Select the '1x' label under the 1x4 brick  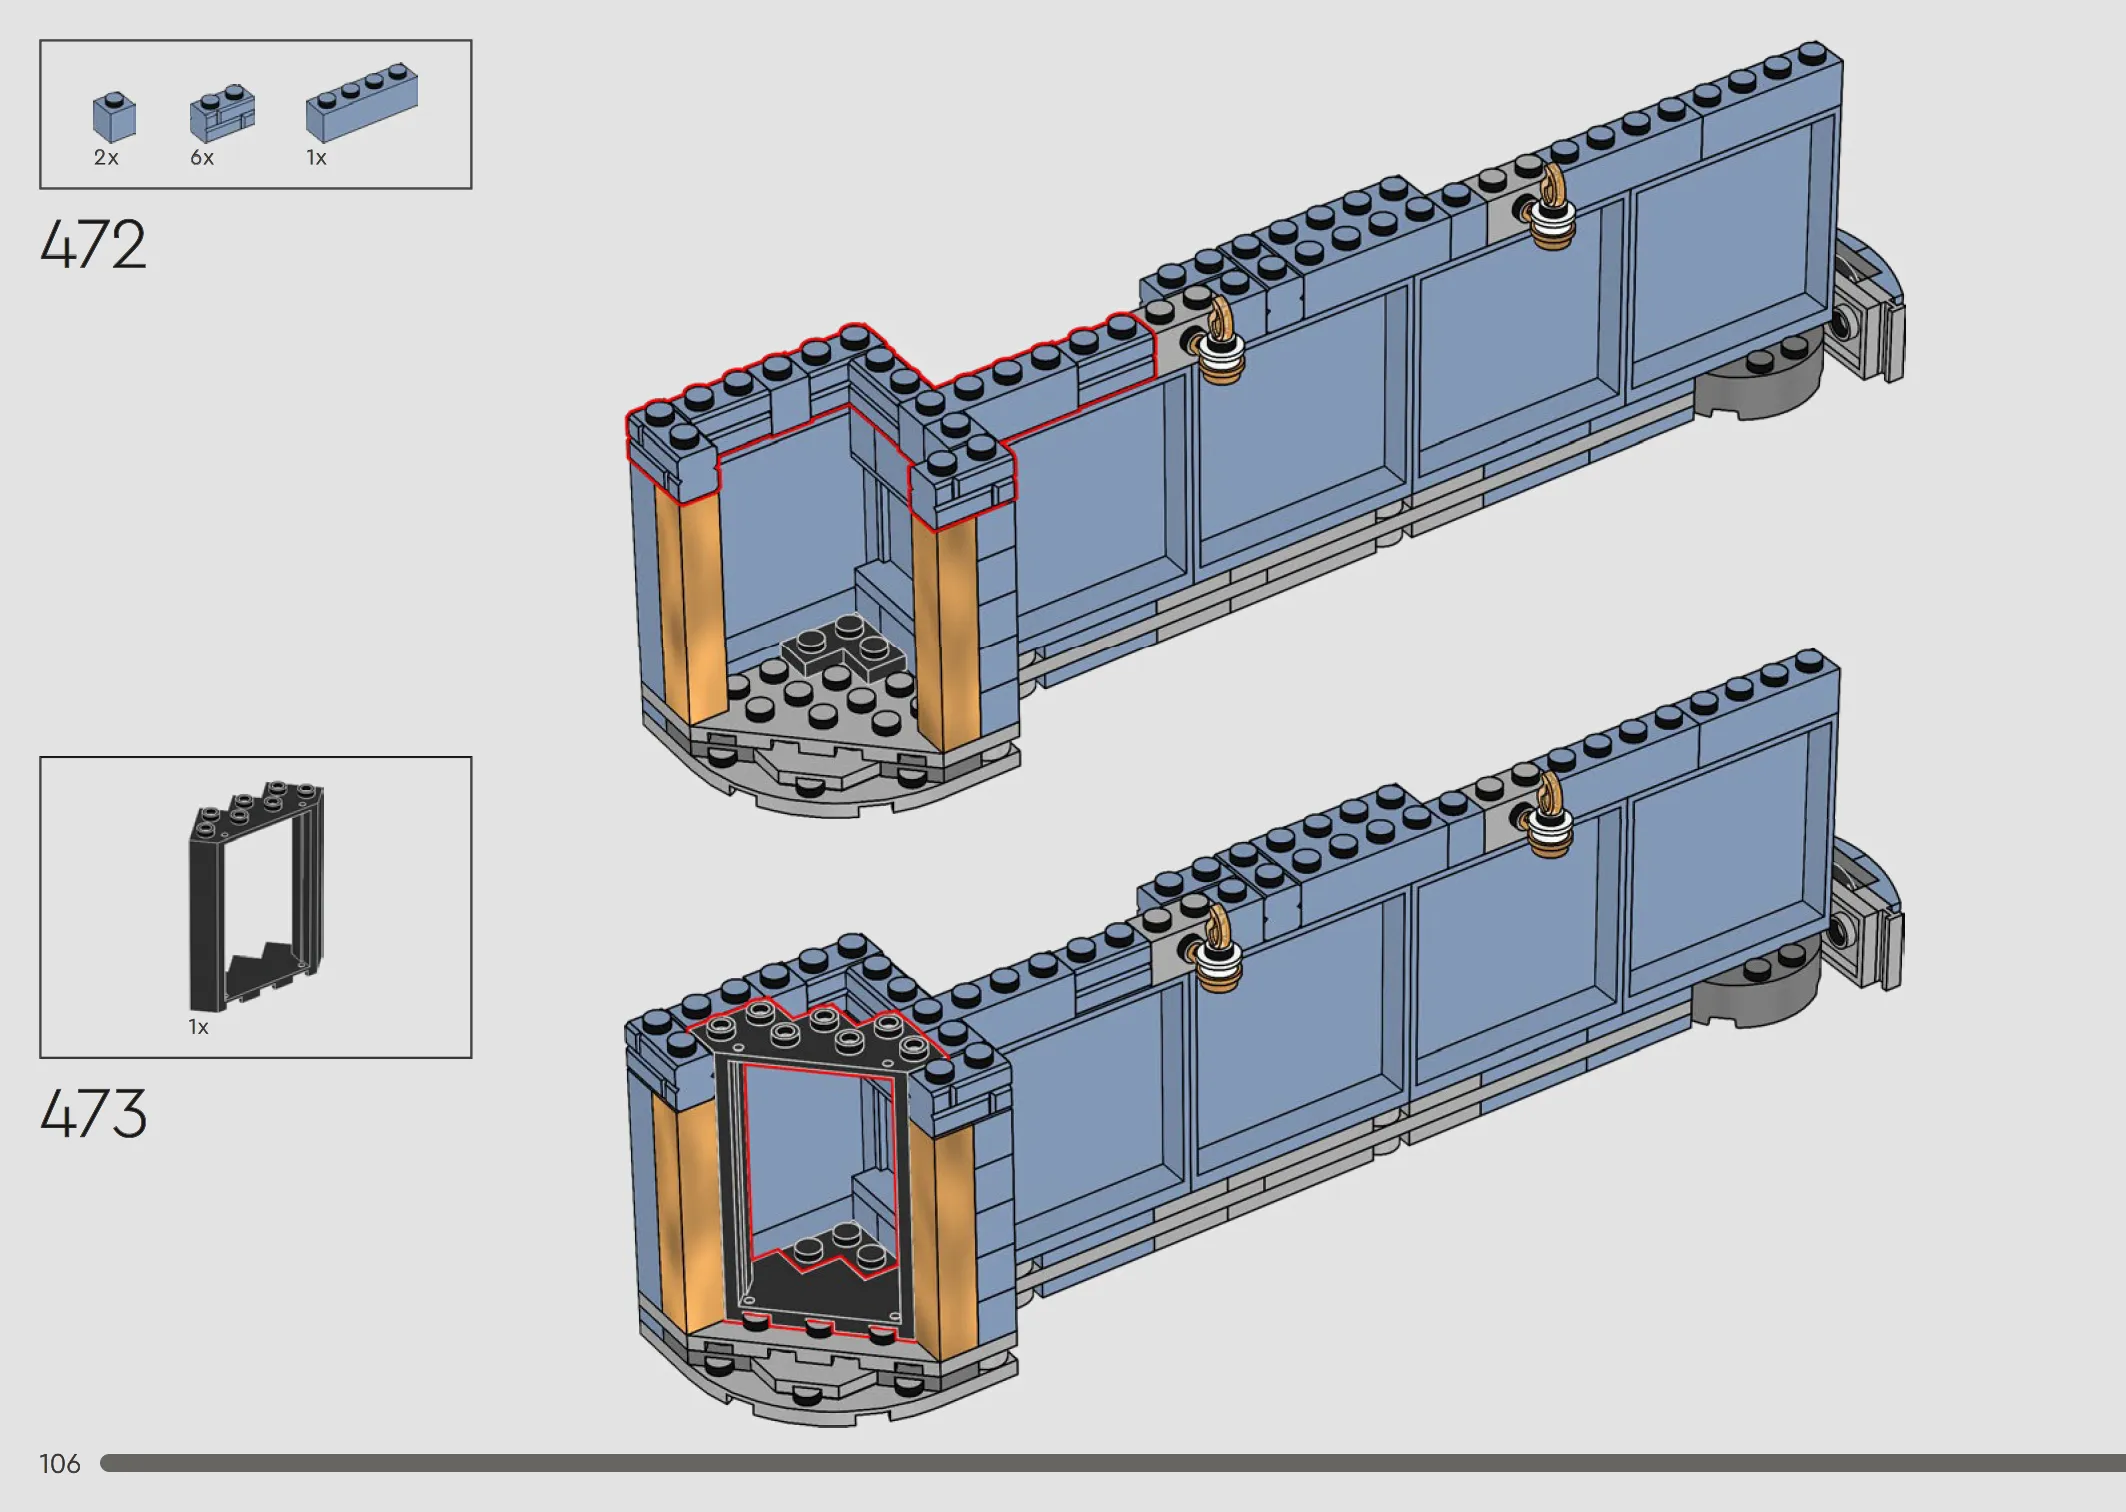(x=316, y=158)
